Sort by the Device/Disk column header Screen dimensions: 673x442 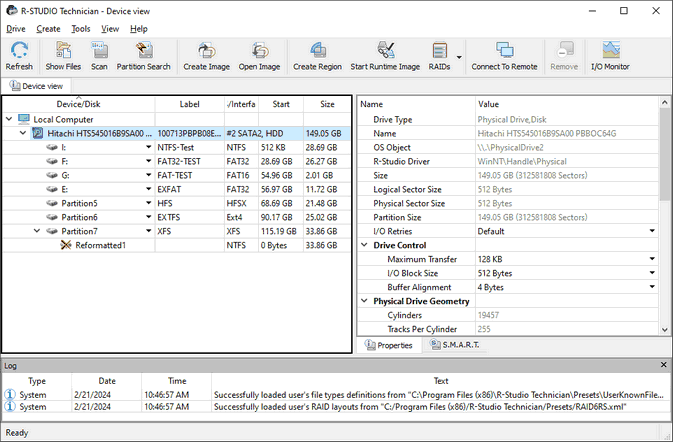(x=79, y=104)
